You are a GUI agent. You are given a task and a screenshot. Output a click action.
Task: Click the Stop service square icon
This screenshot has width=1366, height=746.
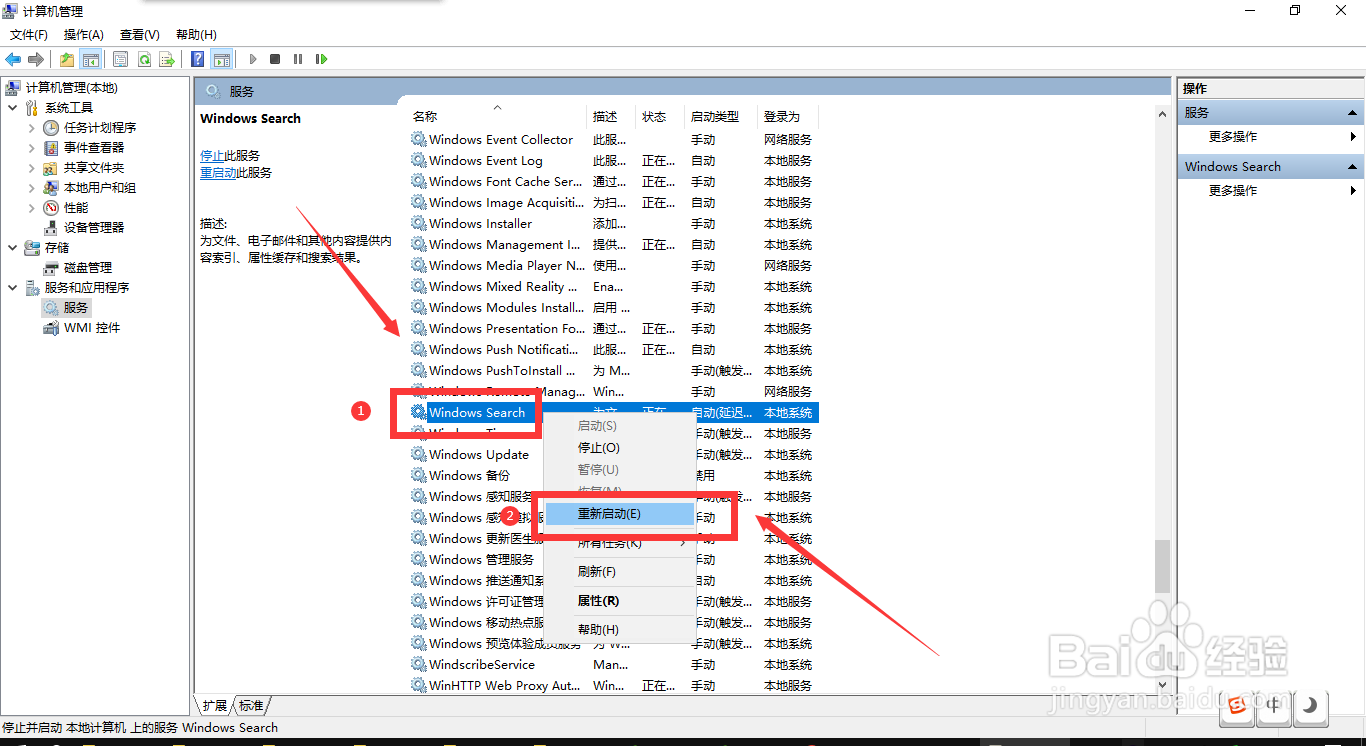pyautogui.click(x=275, y=59)
